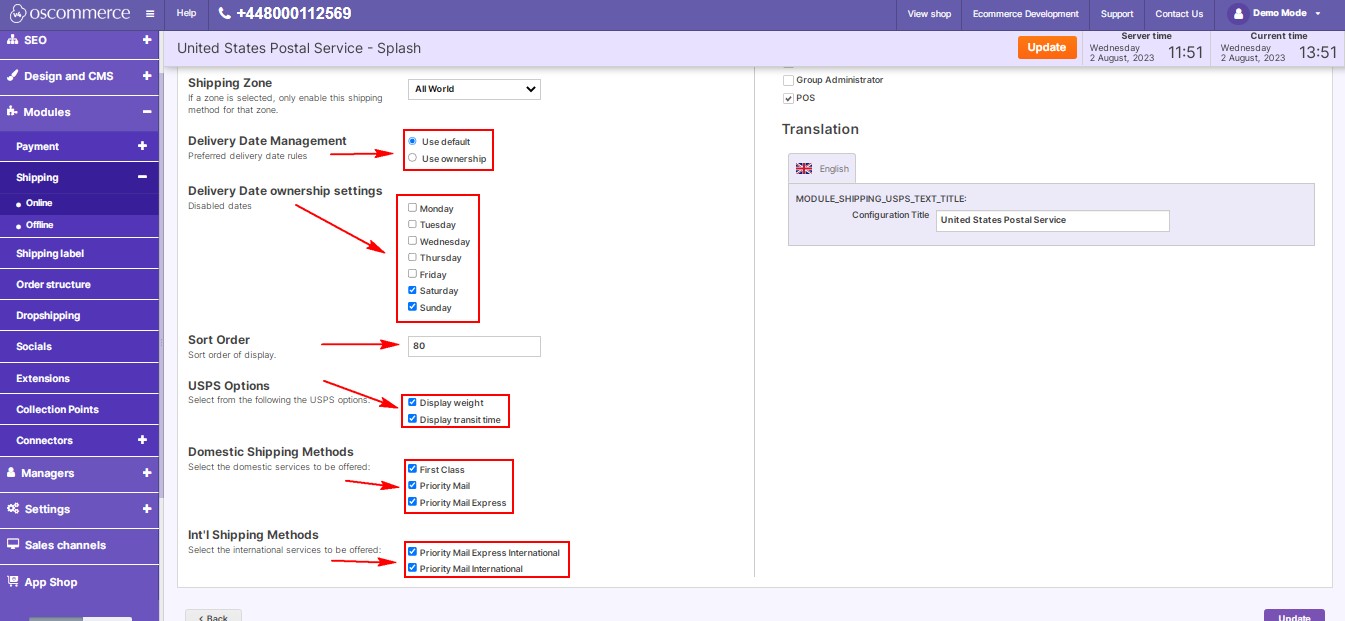Click the orange Update button

[x=1047, y=47]
